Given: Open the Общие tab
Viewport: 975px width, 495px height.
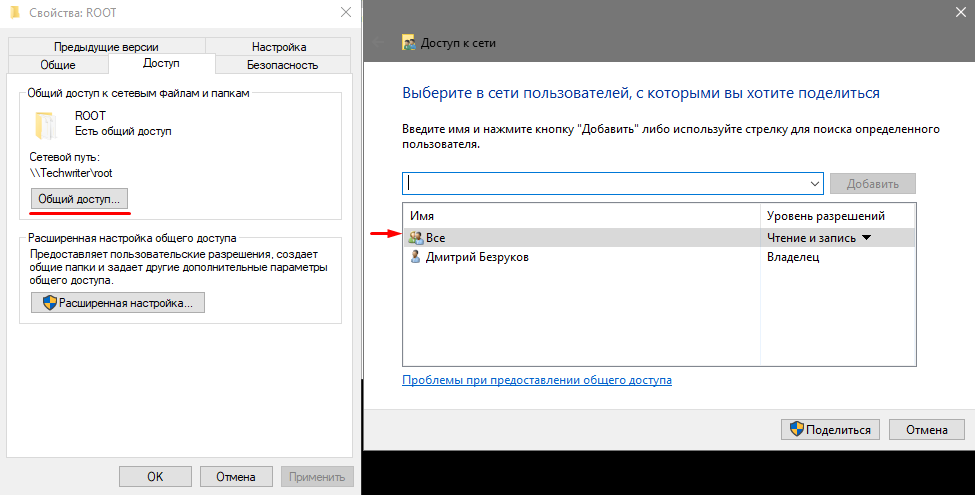Looking at the screenshot, I should [x=57, y=65].
